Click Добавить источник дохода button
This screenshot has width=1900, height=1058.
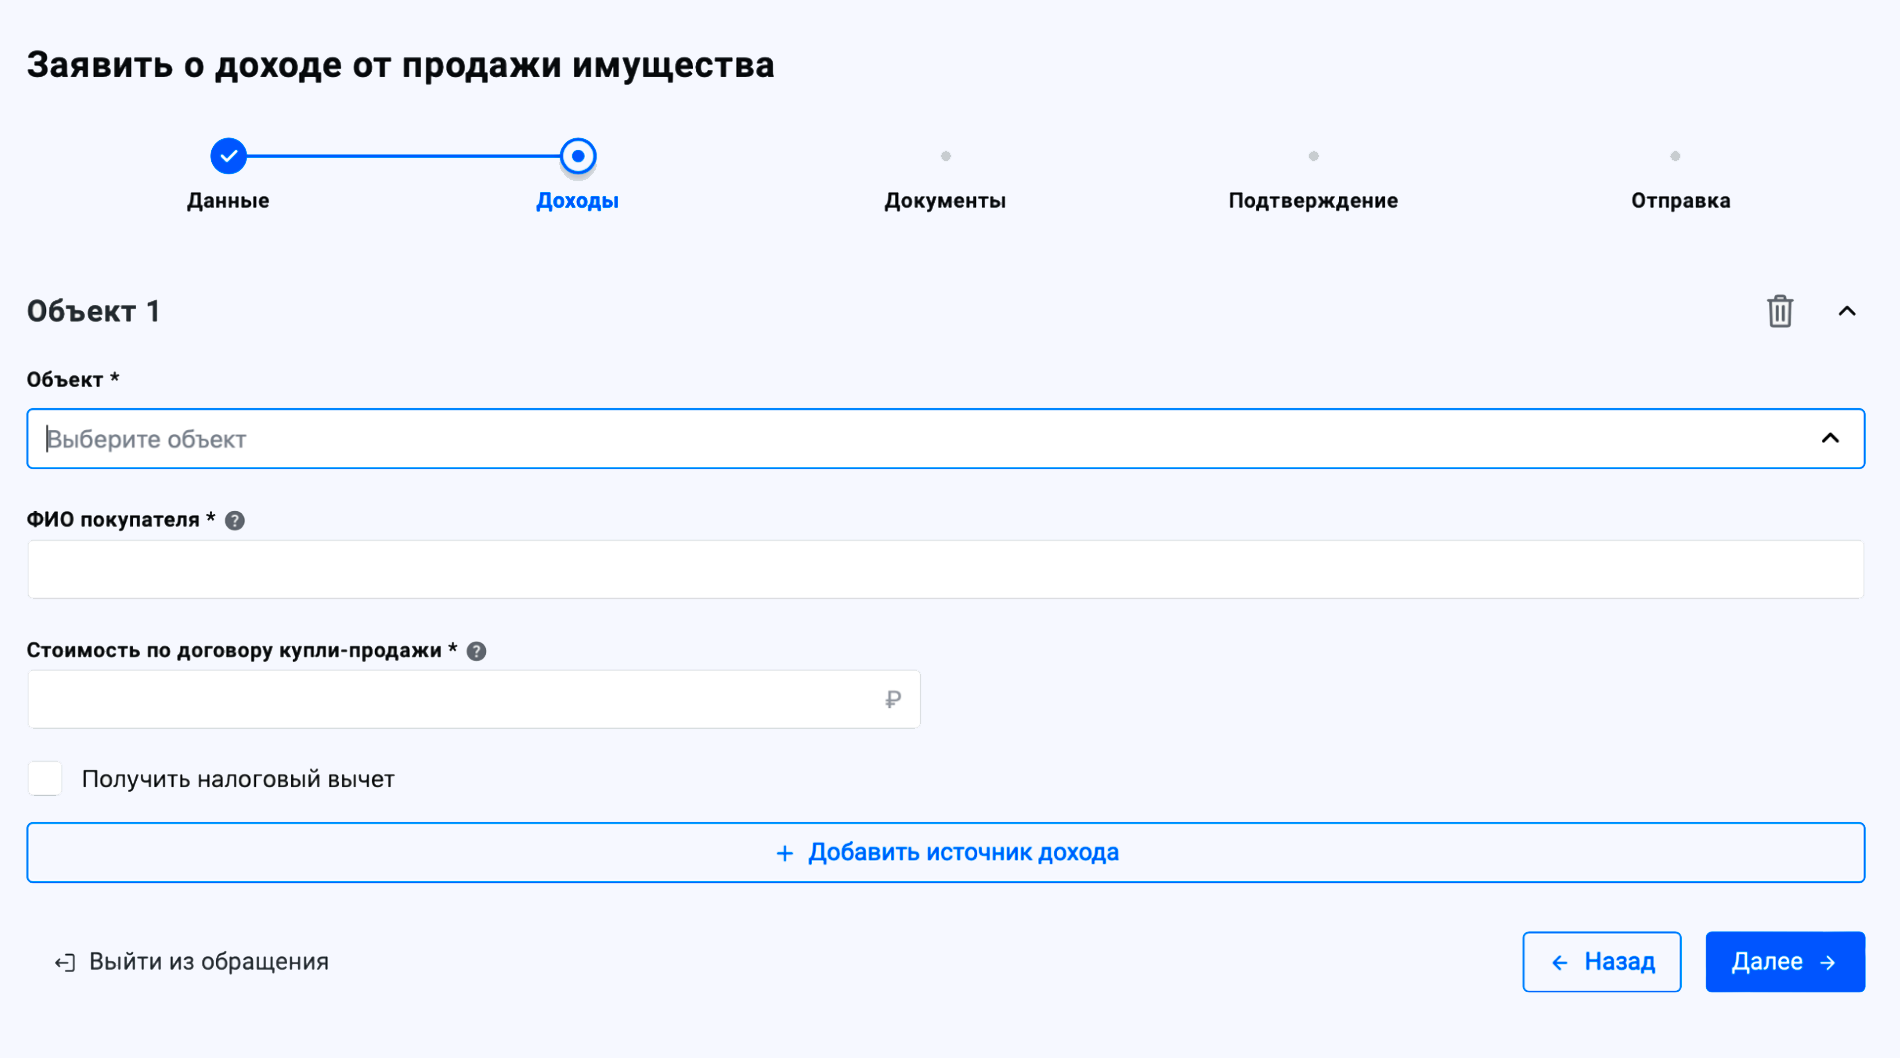click(945, 852)
